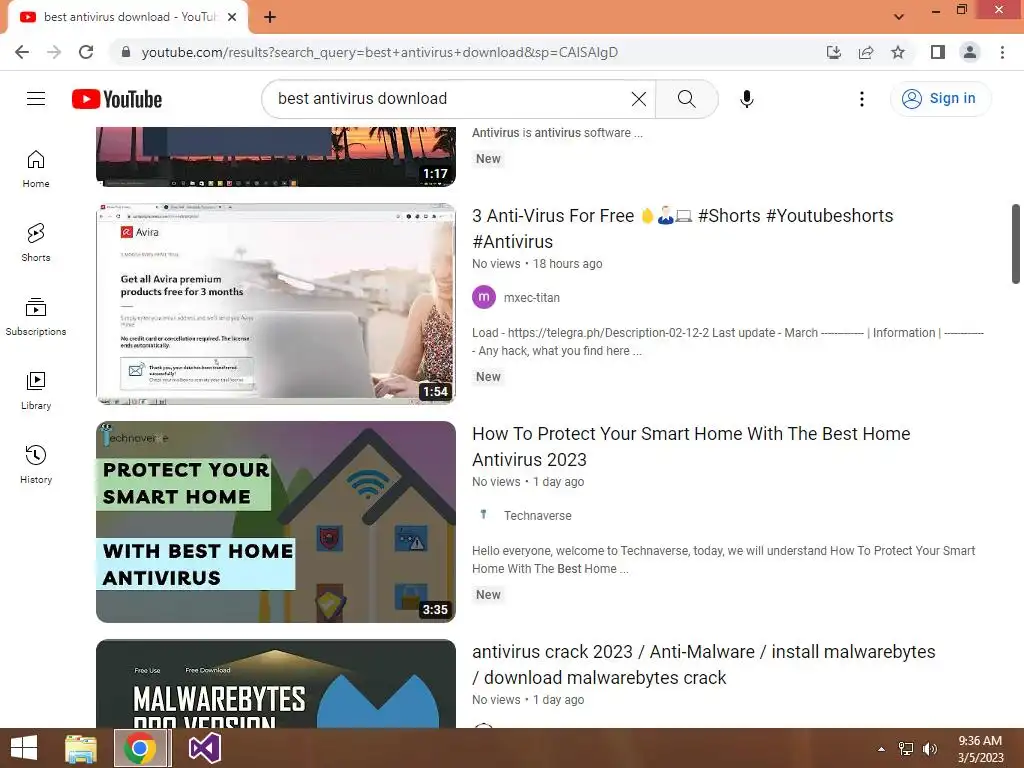This screenshot has height=768, width=1024.
Task: Visit the Technaverse channel name
Action: click(537, 516)
